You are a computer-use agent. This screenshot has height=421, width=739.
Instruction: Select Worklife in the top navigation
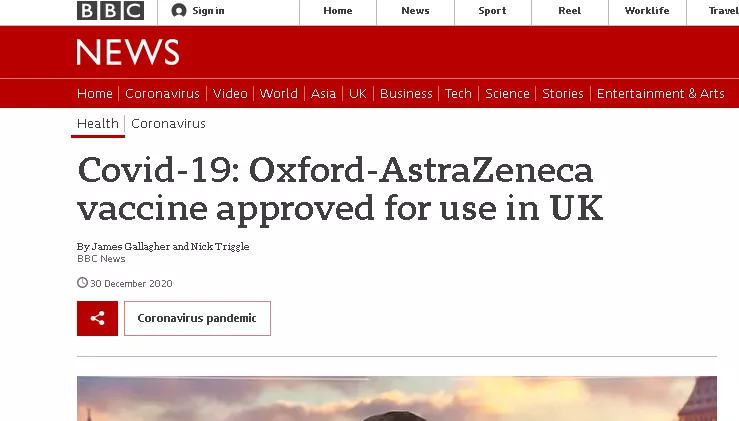[x=647, y=11]
